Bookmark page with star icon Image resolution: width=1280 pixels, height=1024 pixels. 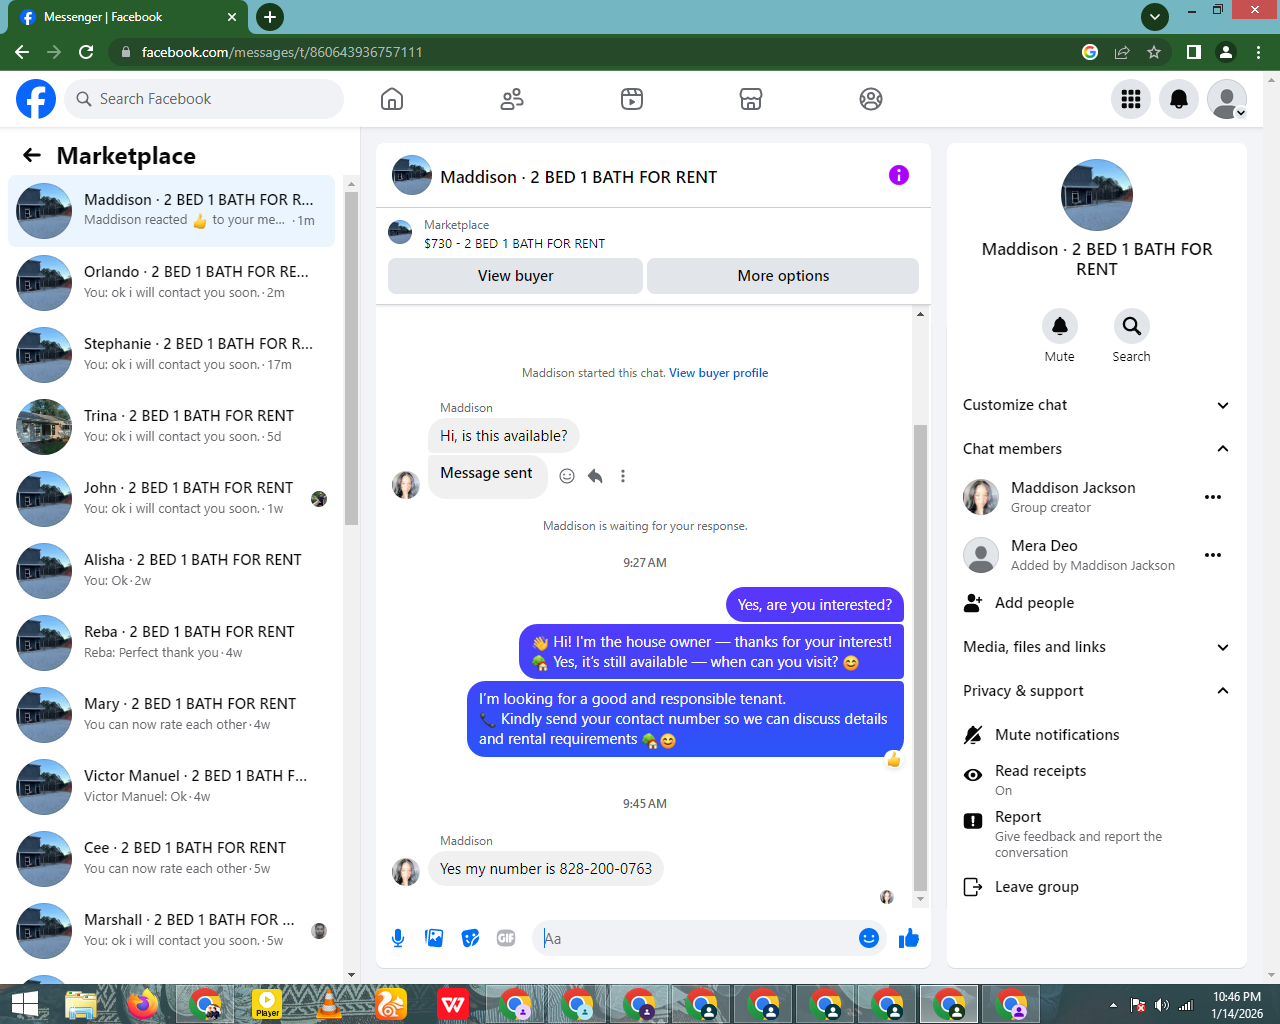[x=1154, y=52]
